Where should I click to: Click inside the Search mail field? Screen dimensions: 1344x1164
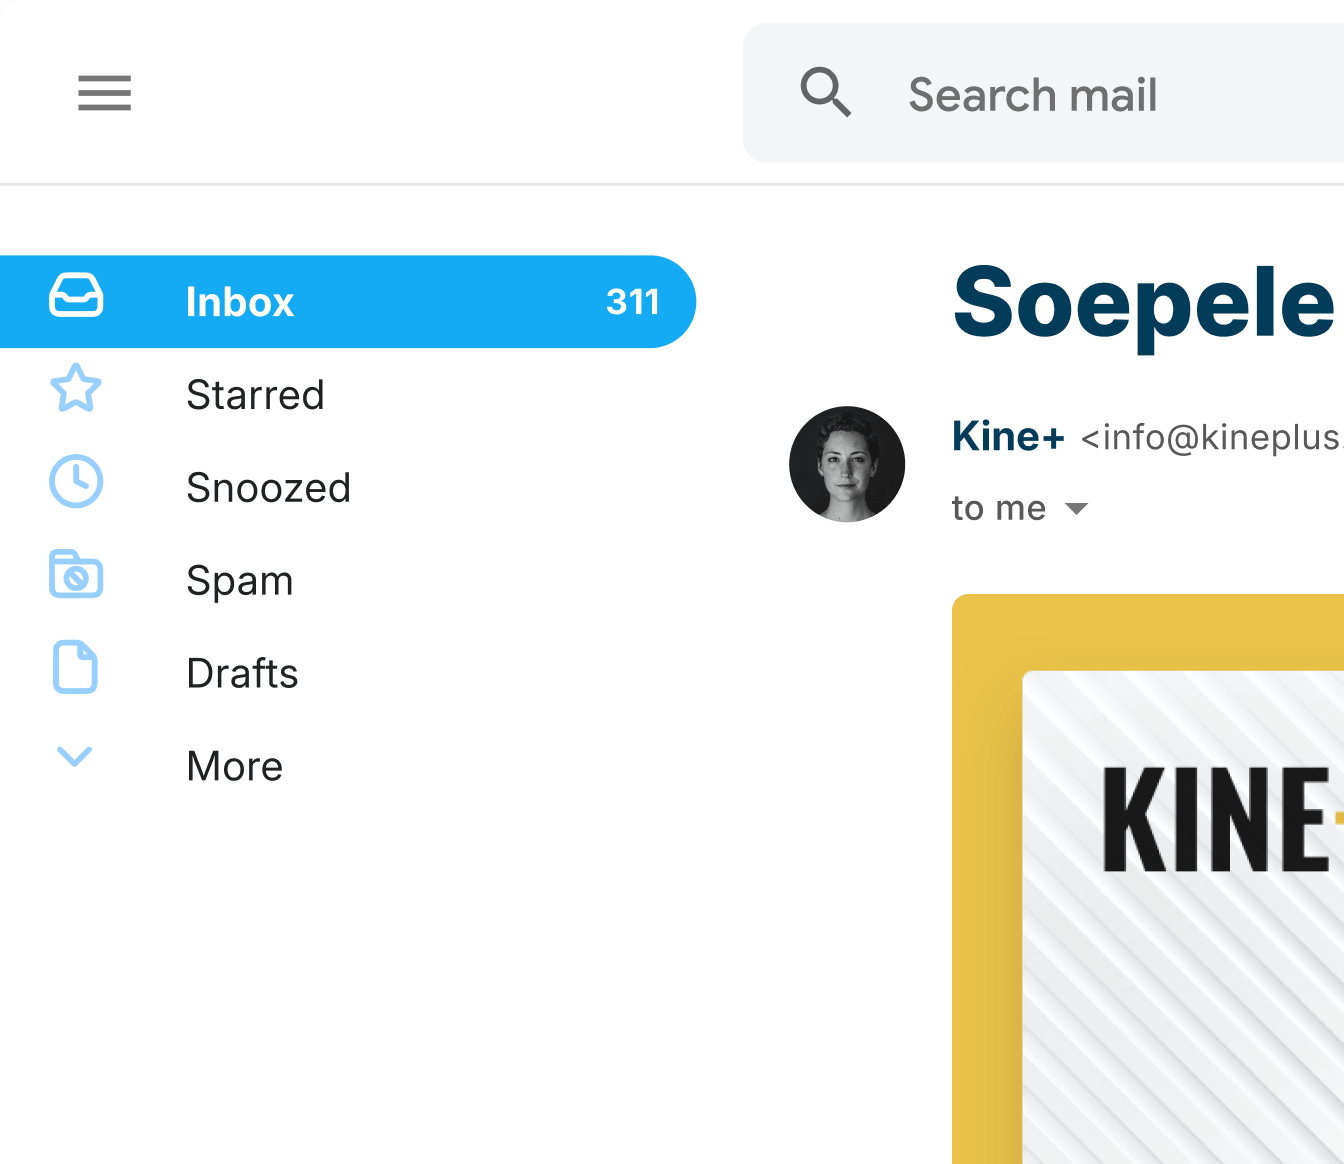pyautogui.click(x=1031, y=93)
